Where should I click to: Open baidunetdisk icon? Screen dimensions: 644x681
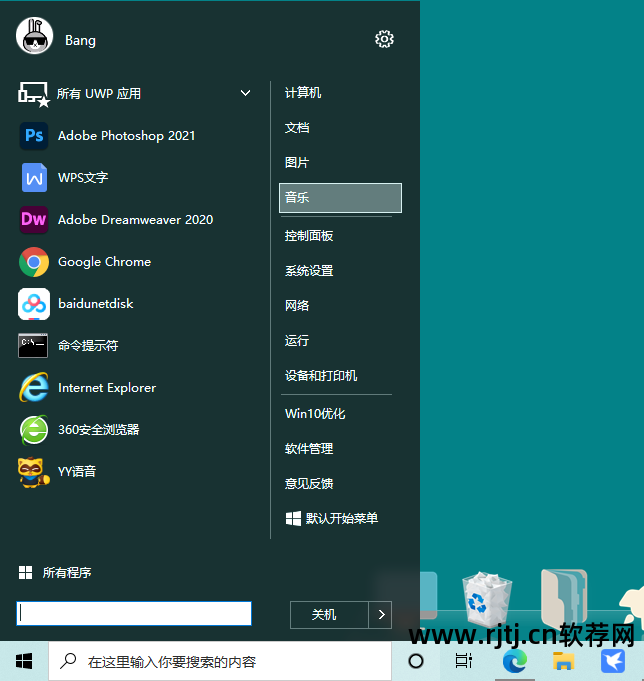tap(34, 304)
